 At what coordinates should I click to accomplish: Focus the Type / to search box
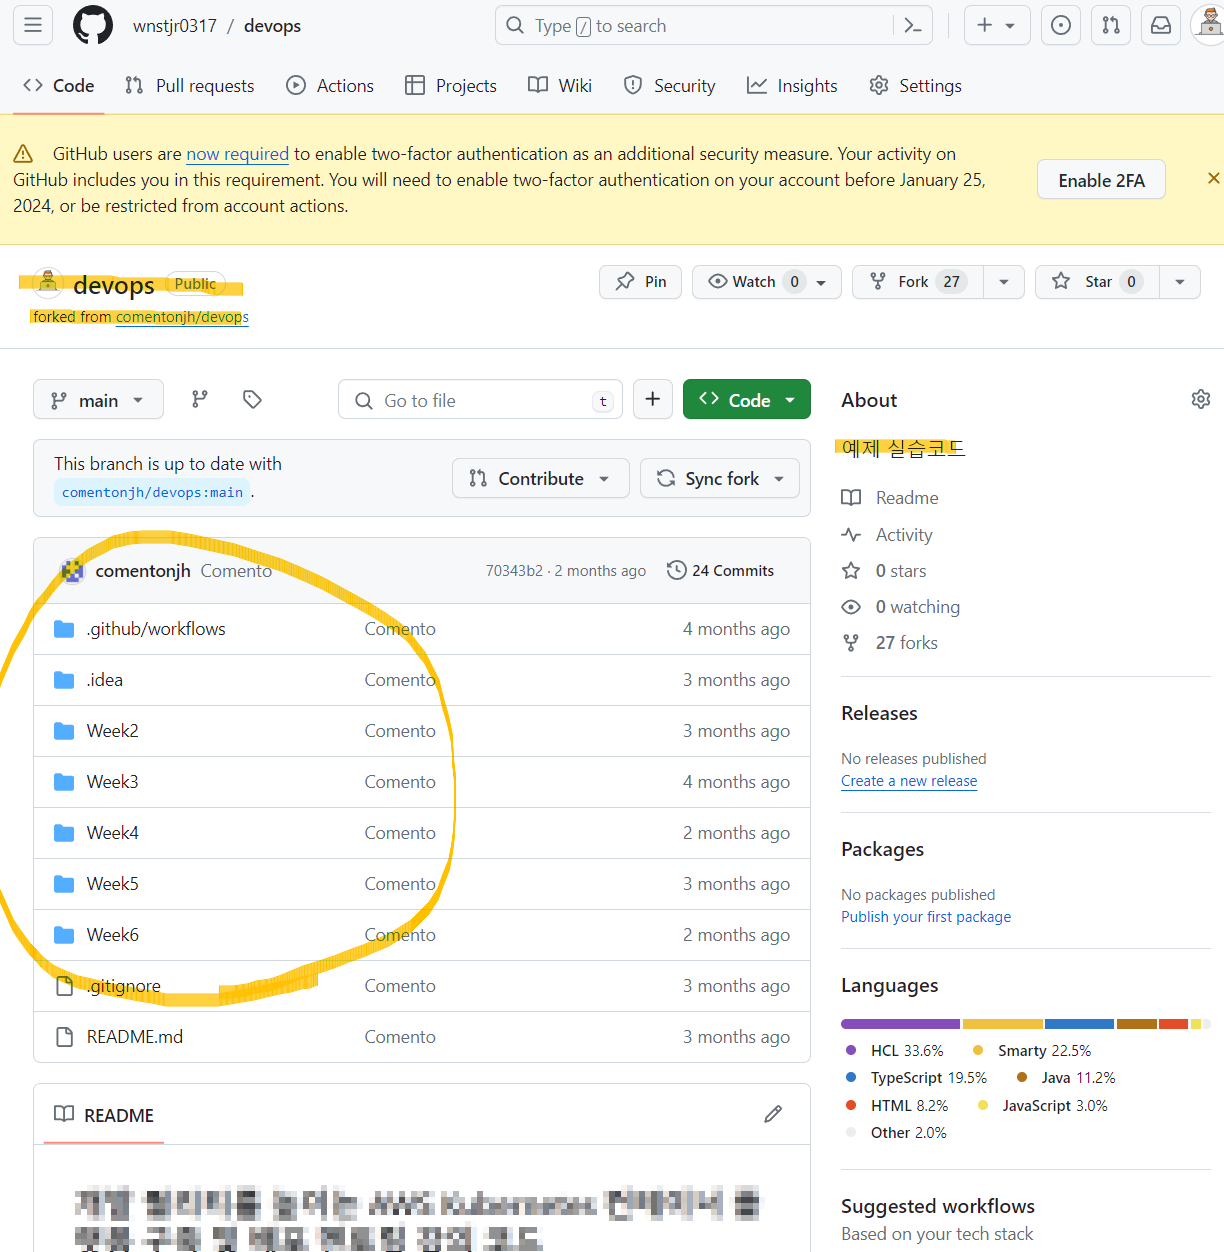point(714,25)
